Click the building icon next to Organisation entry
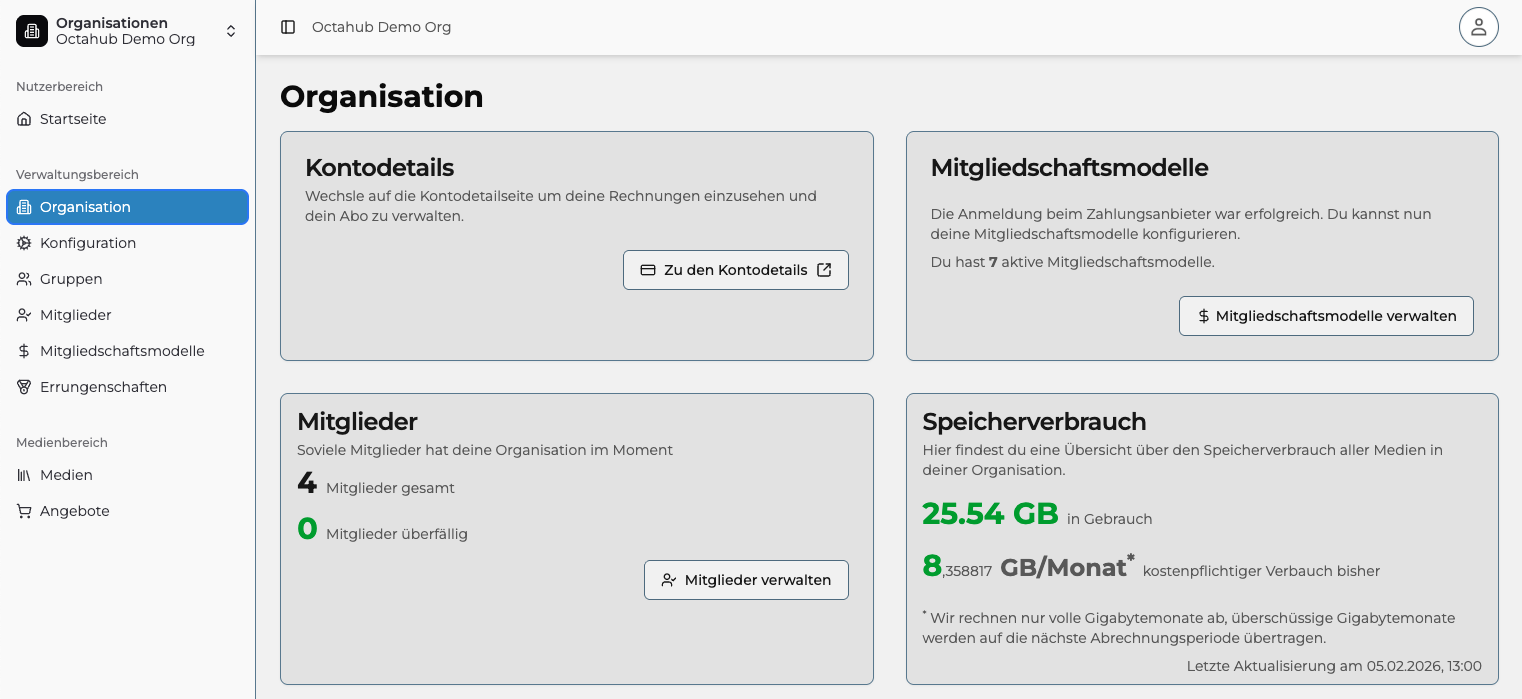Viewport: 1522px width, 699px height. pos(23,207)
